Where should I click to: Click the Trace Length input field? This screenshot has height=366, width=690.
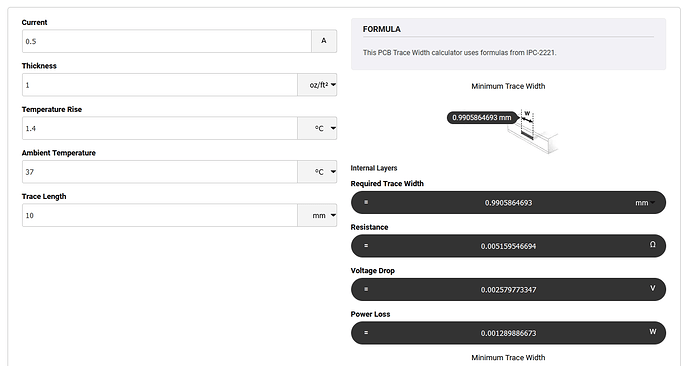[x=160, y=216]
